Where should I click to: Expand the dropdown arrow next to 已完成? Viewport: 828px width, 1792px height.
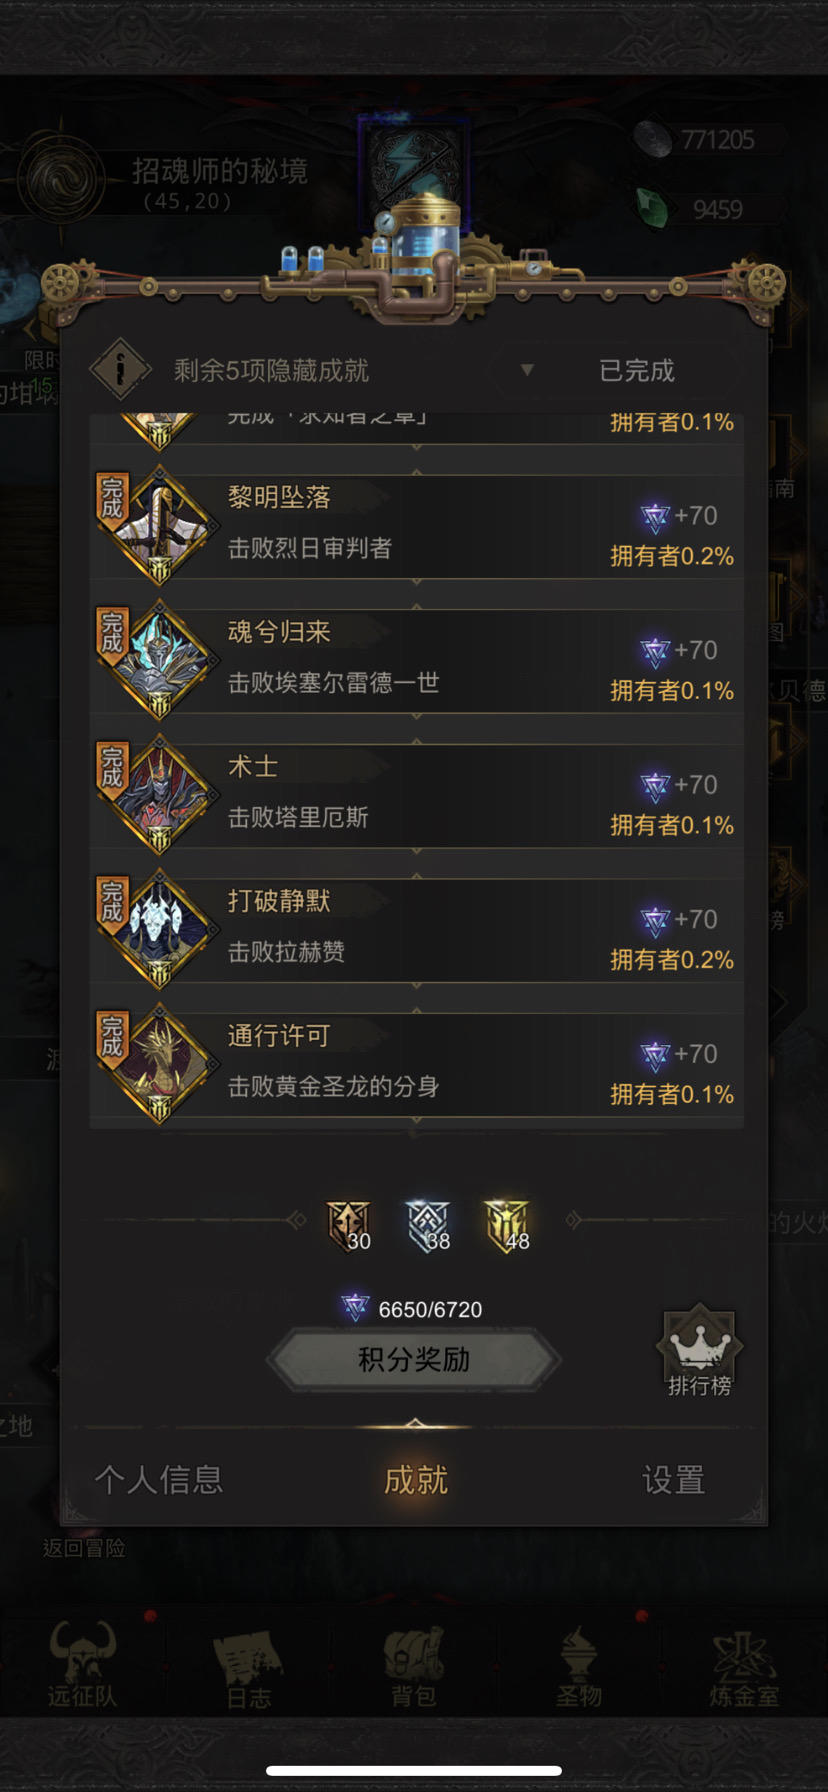click(x=527, y=370)
